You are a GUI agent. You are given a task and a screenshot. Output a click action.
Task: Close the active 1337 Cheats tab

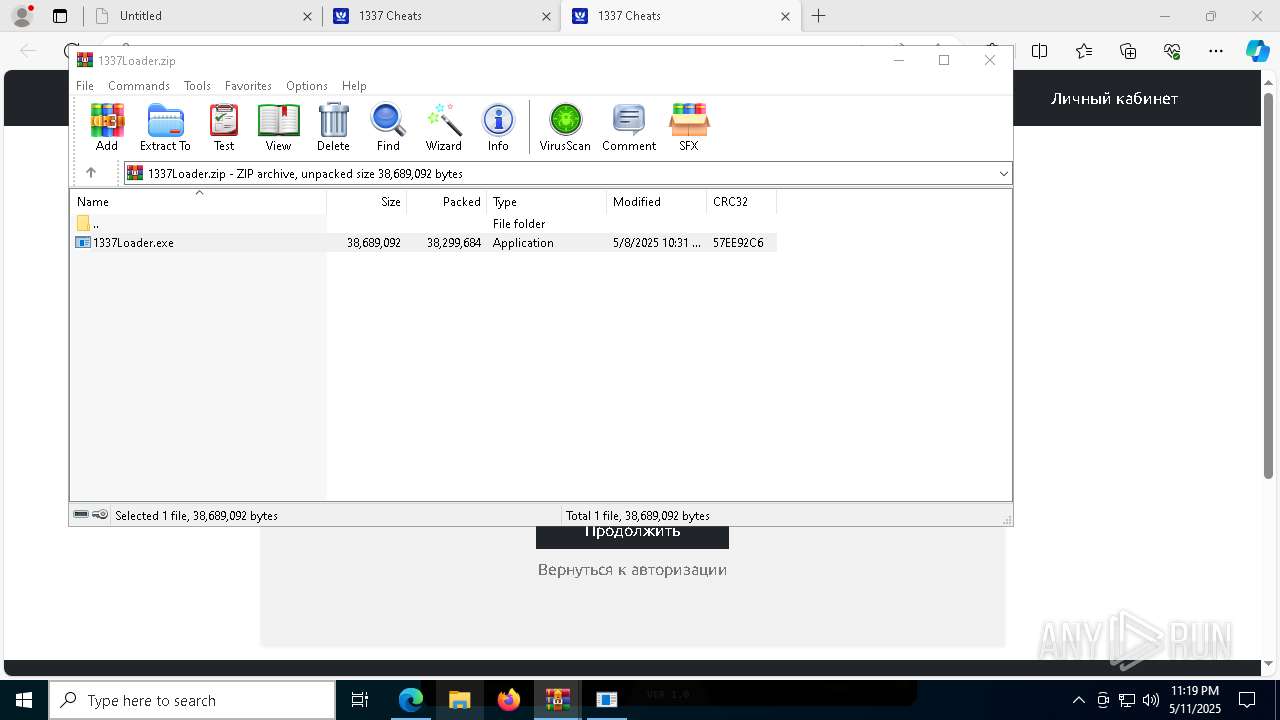pos(785,16)
